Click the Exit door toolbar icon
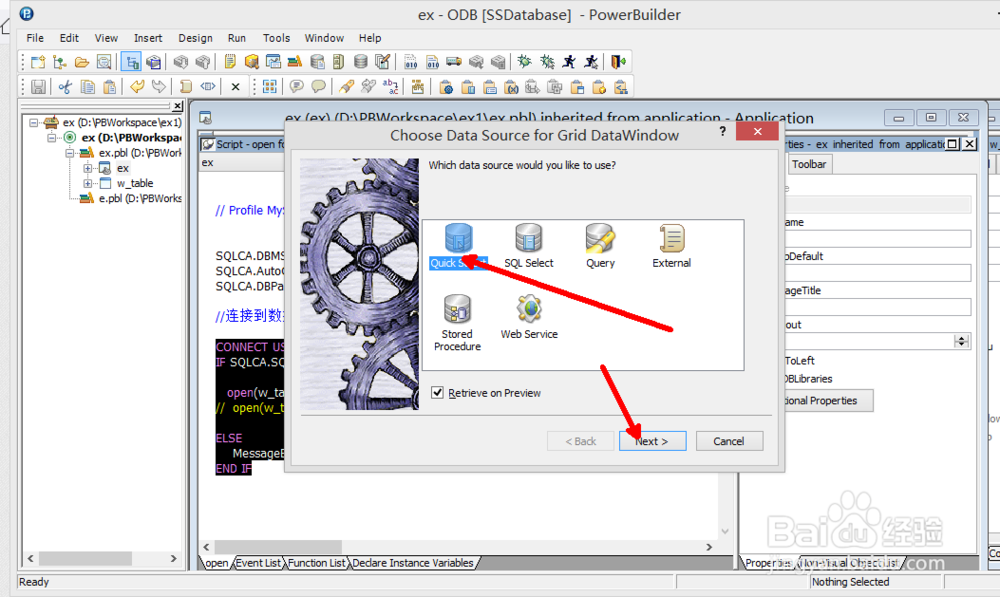The height and width of the screenshot is (597, 1000). [618, 62]
